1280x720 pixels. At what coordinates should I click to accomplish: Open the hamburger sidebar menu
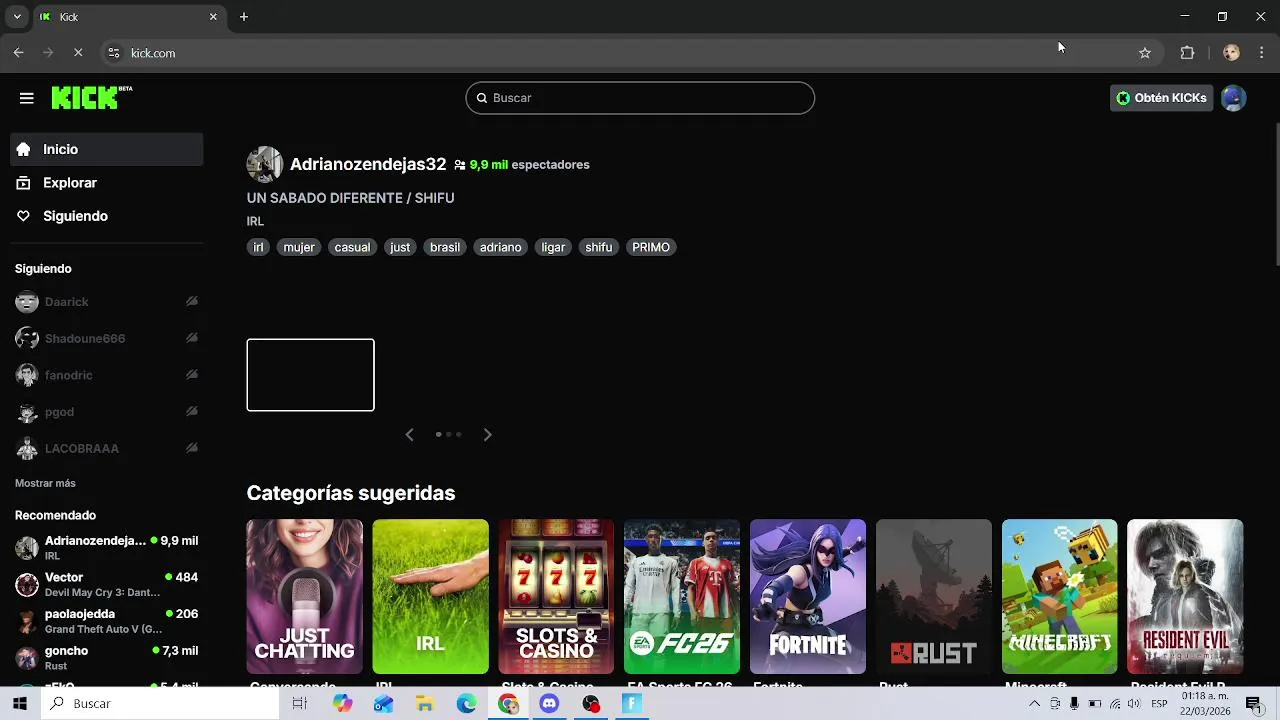(27, 98)
